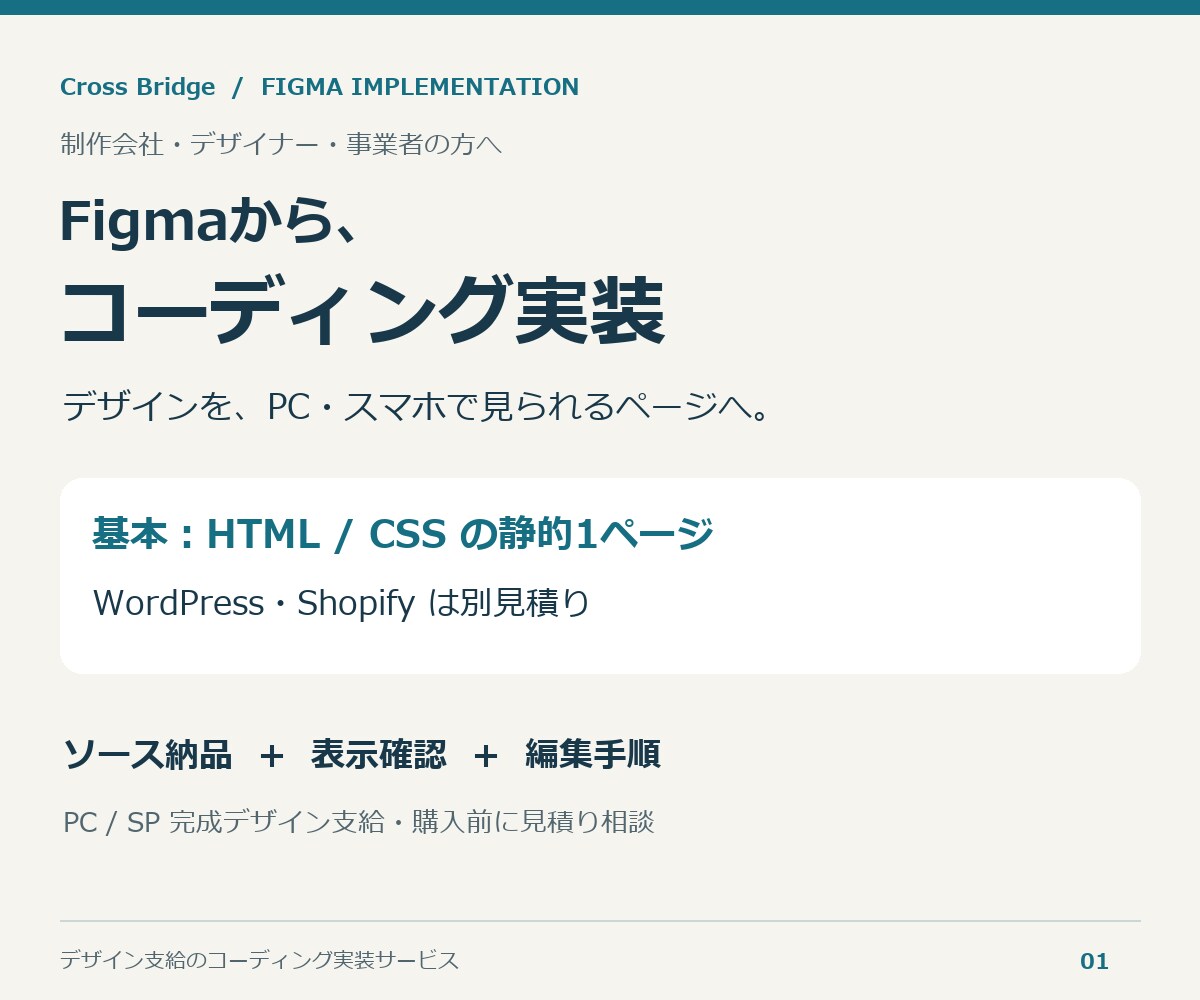Click the 'FIGMA IMPLEMENTATION' header label

[x=420, y=87]
